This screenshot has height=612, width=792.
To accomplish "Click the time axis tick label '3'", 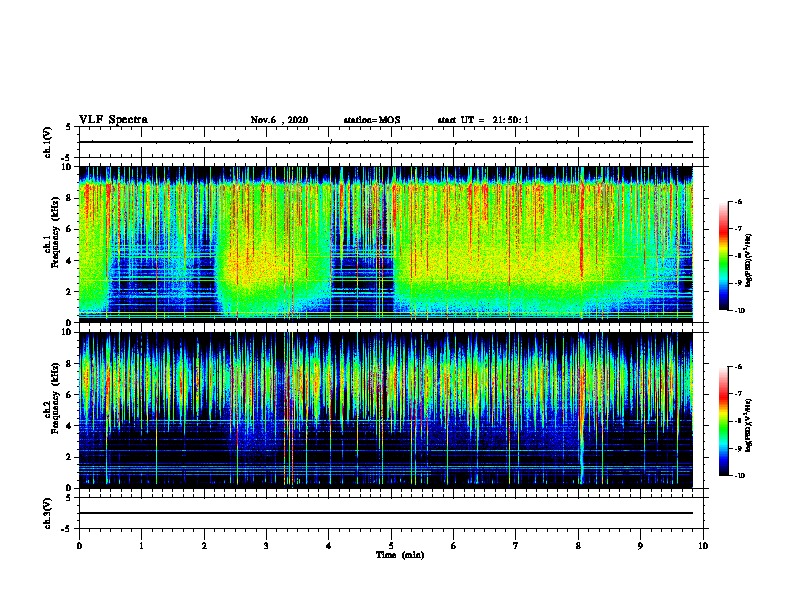I will click(266, 546).
